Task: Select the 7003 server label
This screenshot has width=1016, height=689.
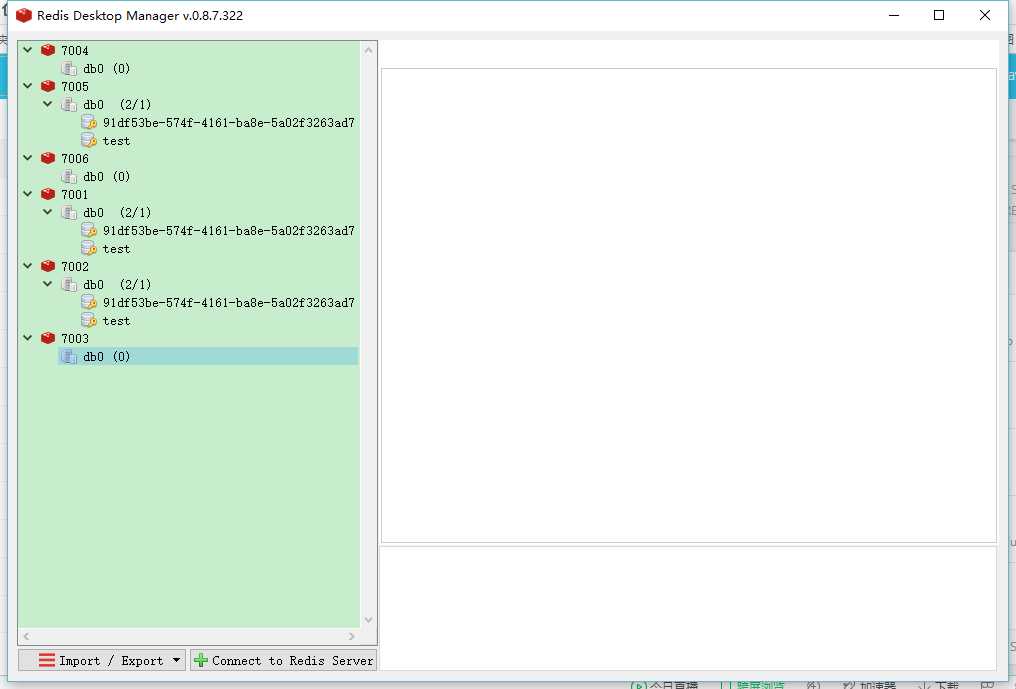Action: 75,339
